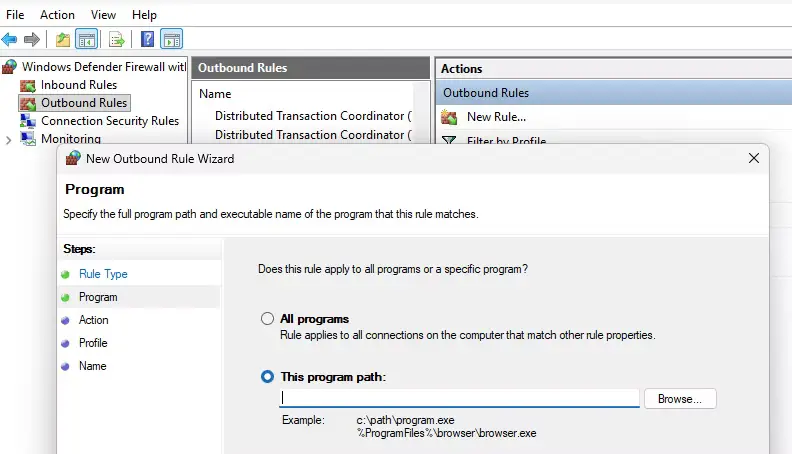
Task: Click the Back arrow toolbar icon
Action: pyautogui.click(x=10, y=40)
